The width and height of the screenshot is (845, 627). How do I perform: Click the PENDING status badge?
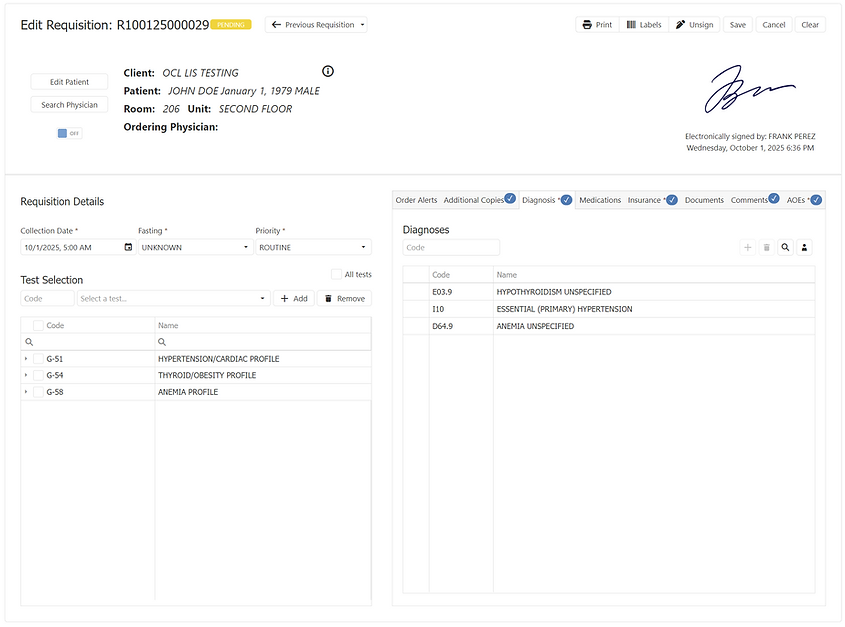(x=231, y=25)
